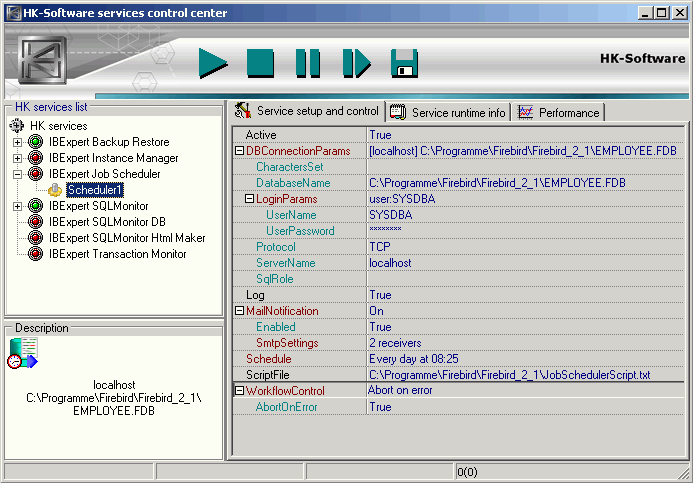Collapse the DBConnectionParams property group
The width and height of the screenshot is (693, 483).
(x=239, y=151)
